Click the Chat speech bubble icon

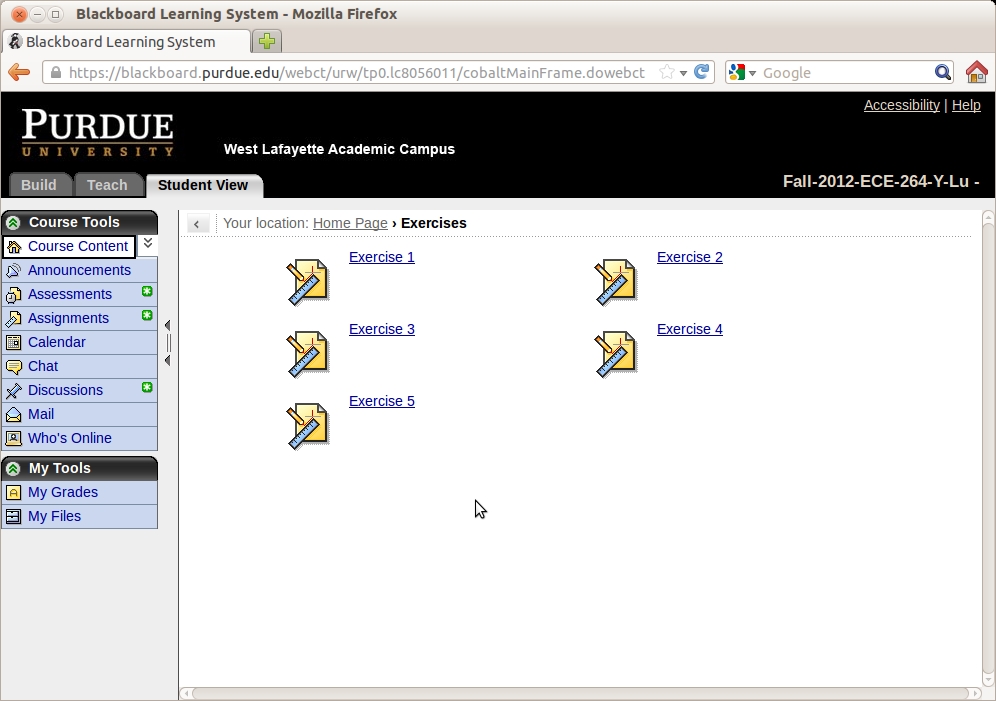coord(14,366)
